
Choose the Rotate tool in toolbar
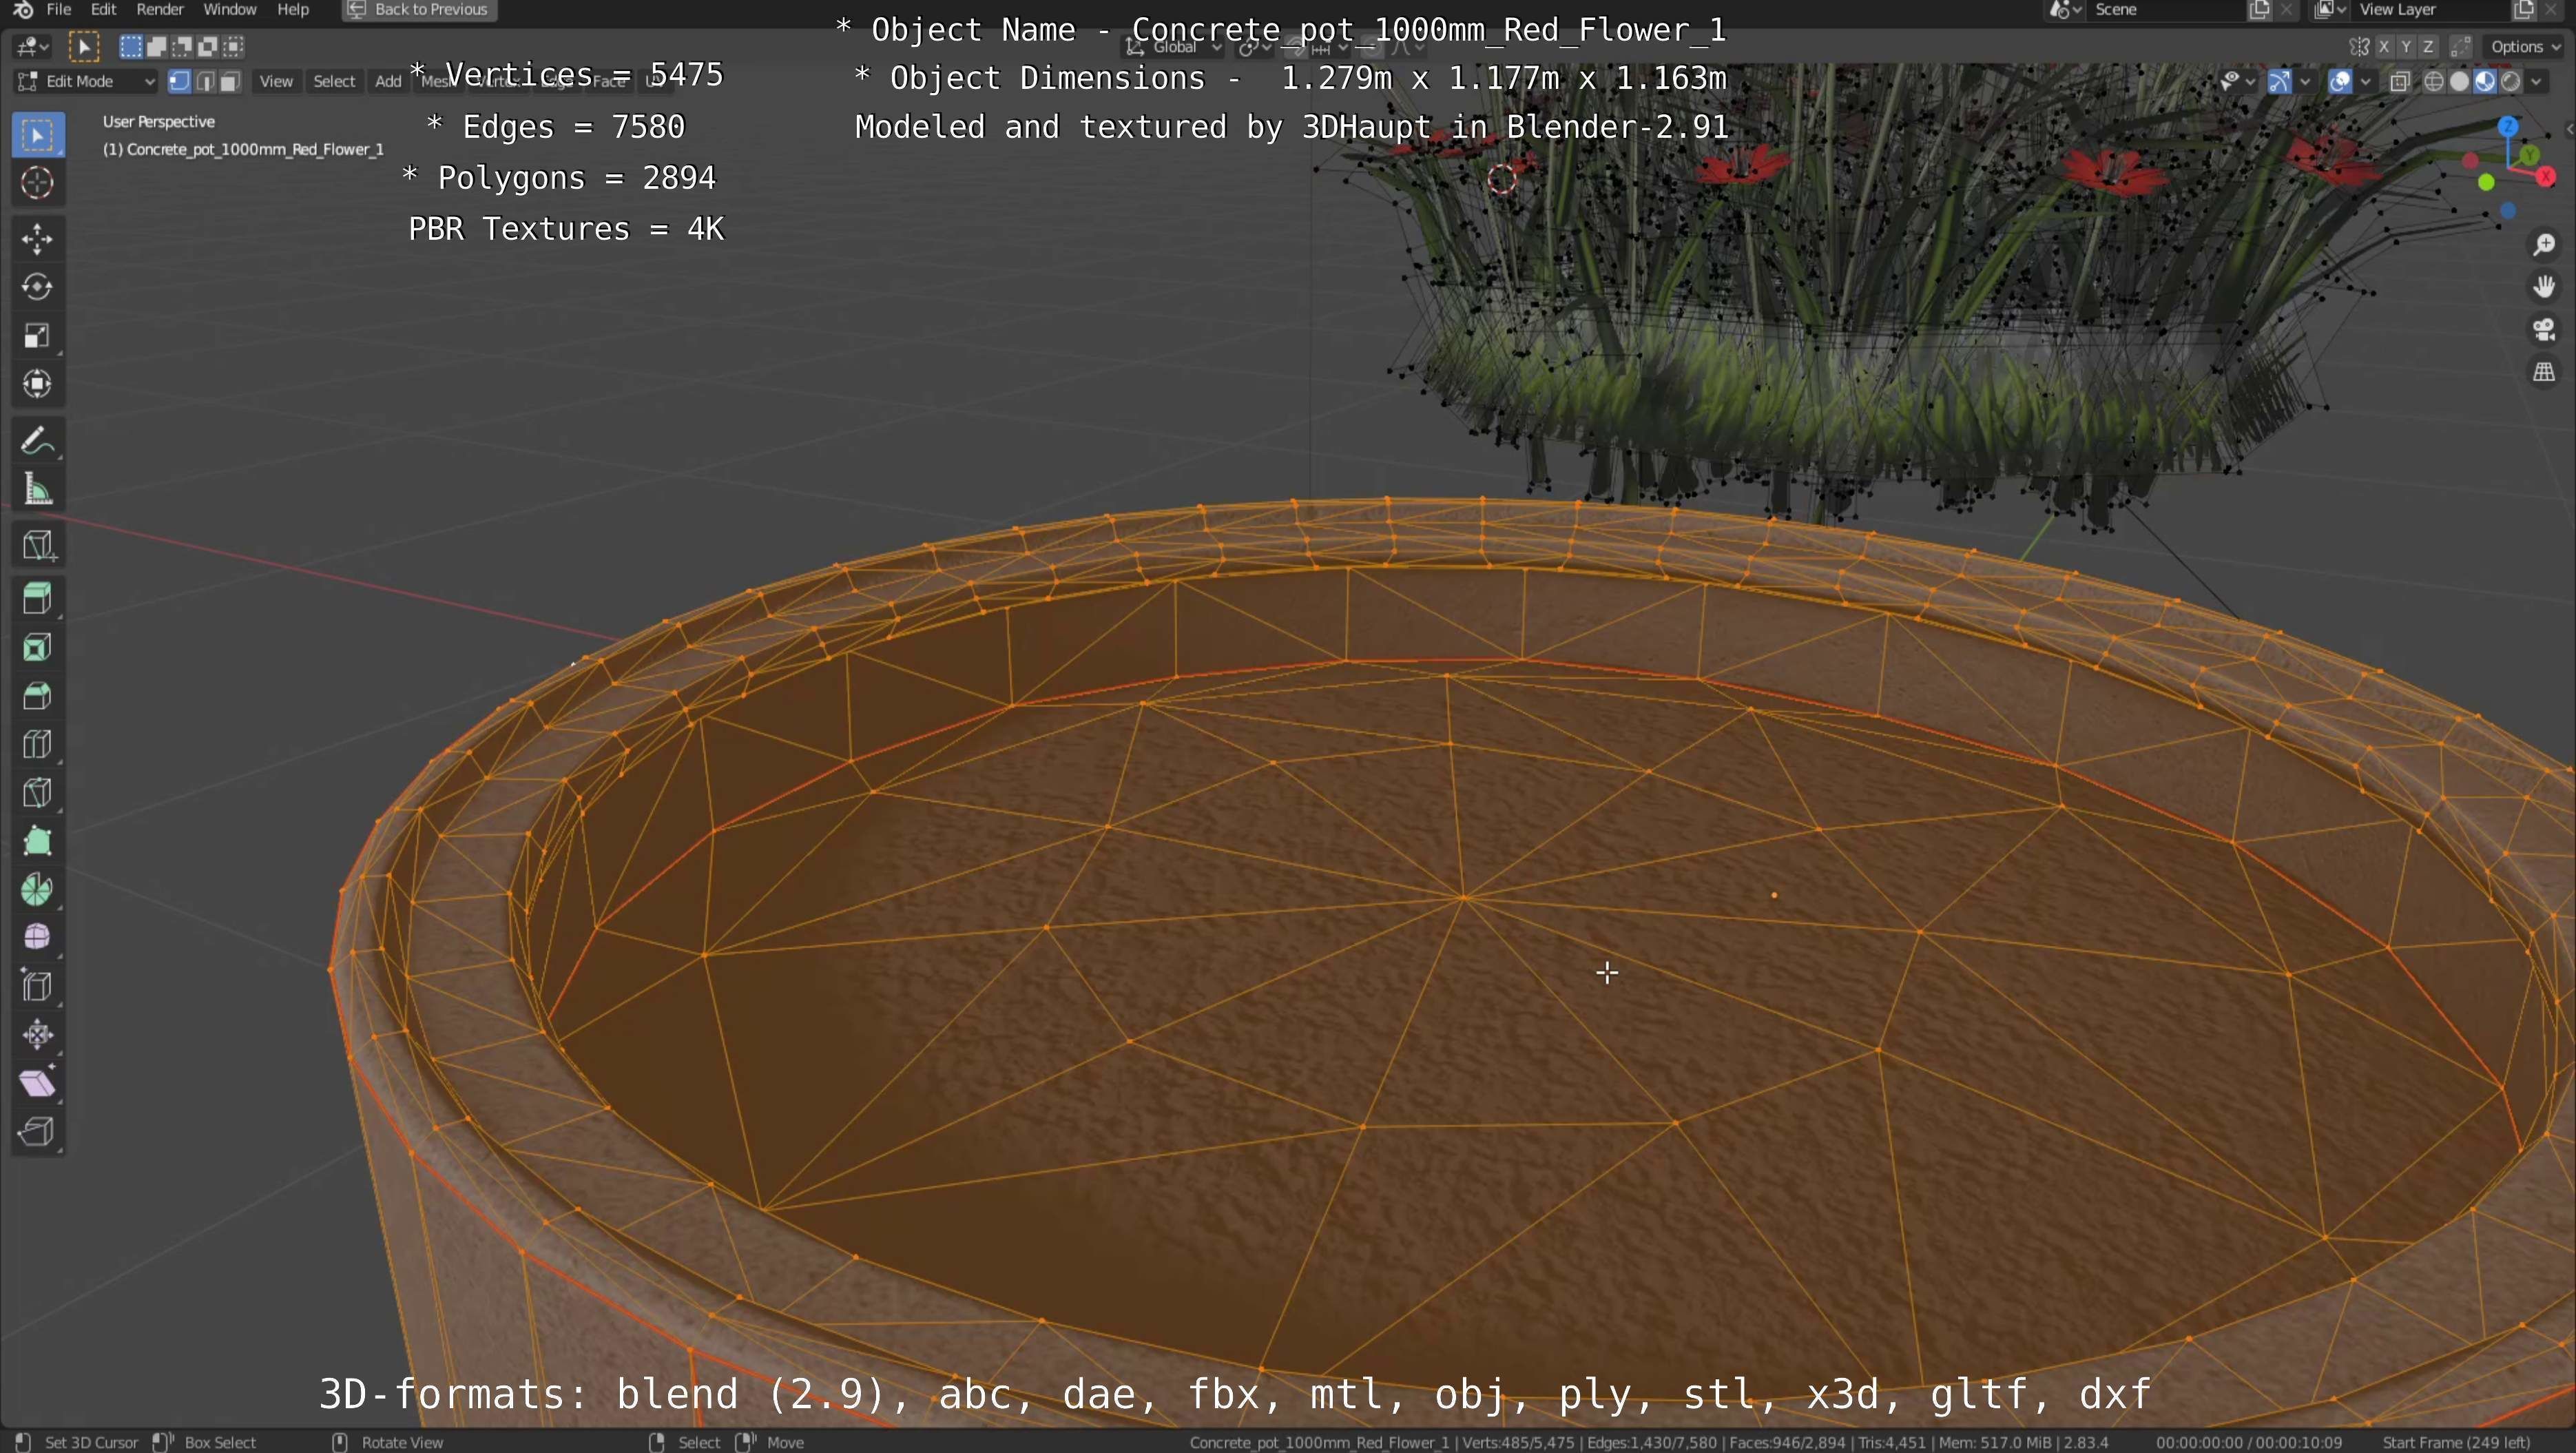coord(38,287)
